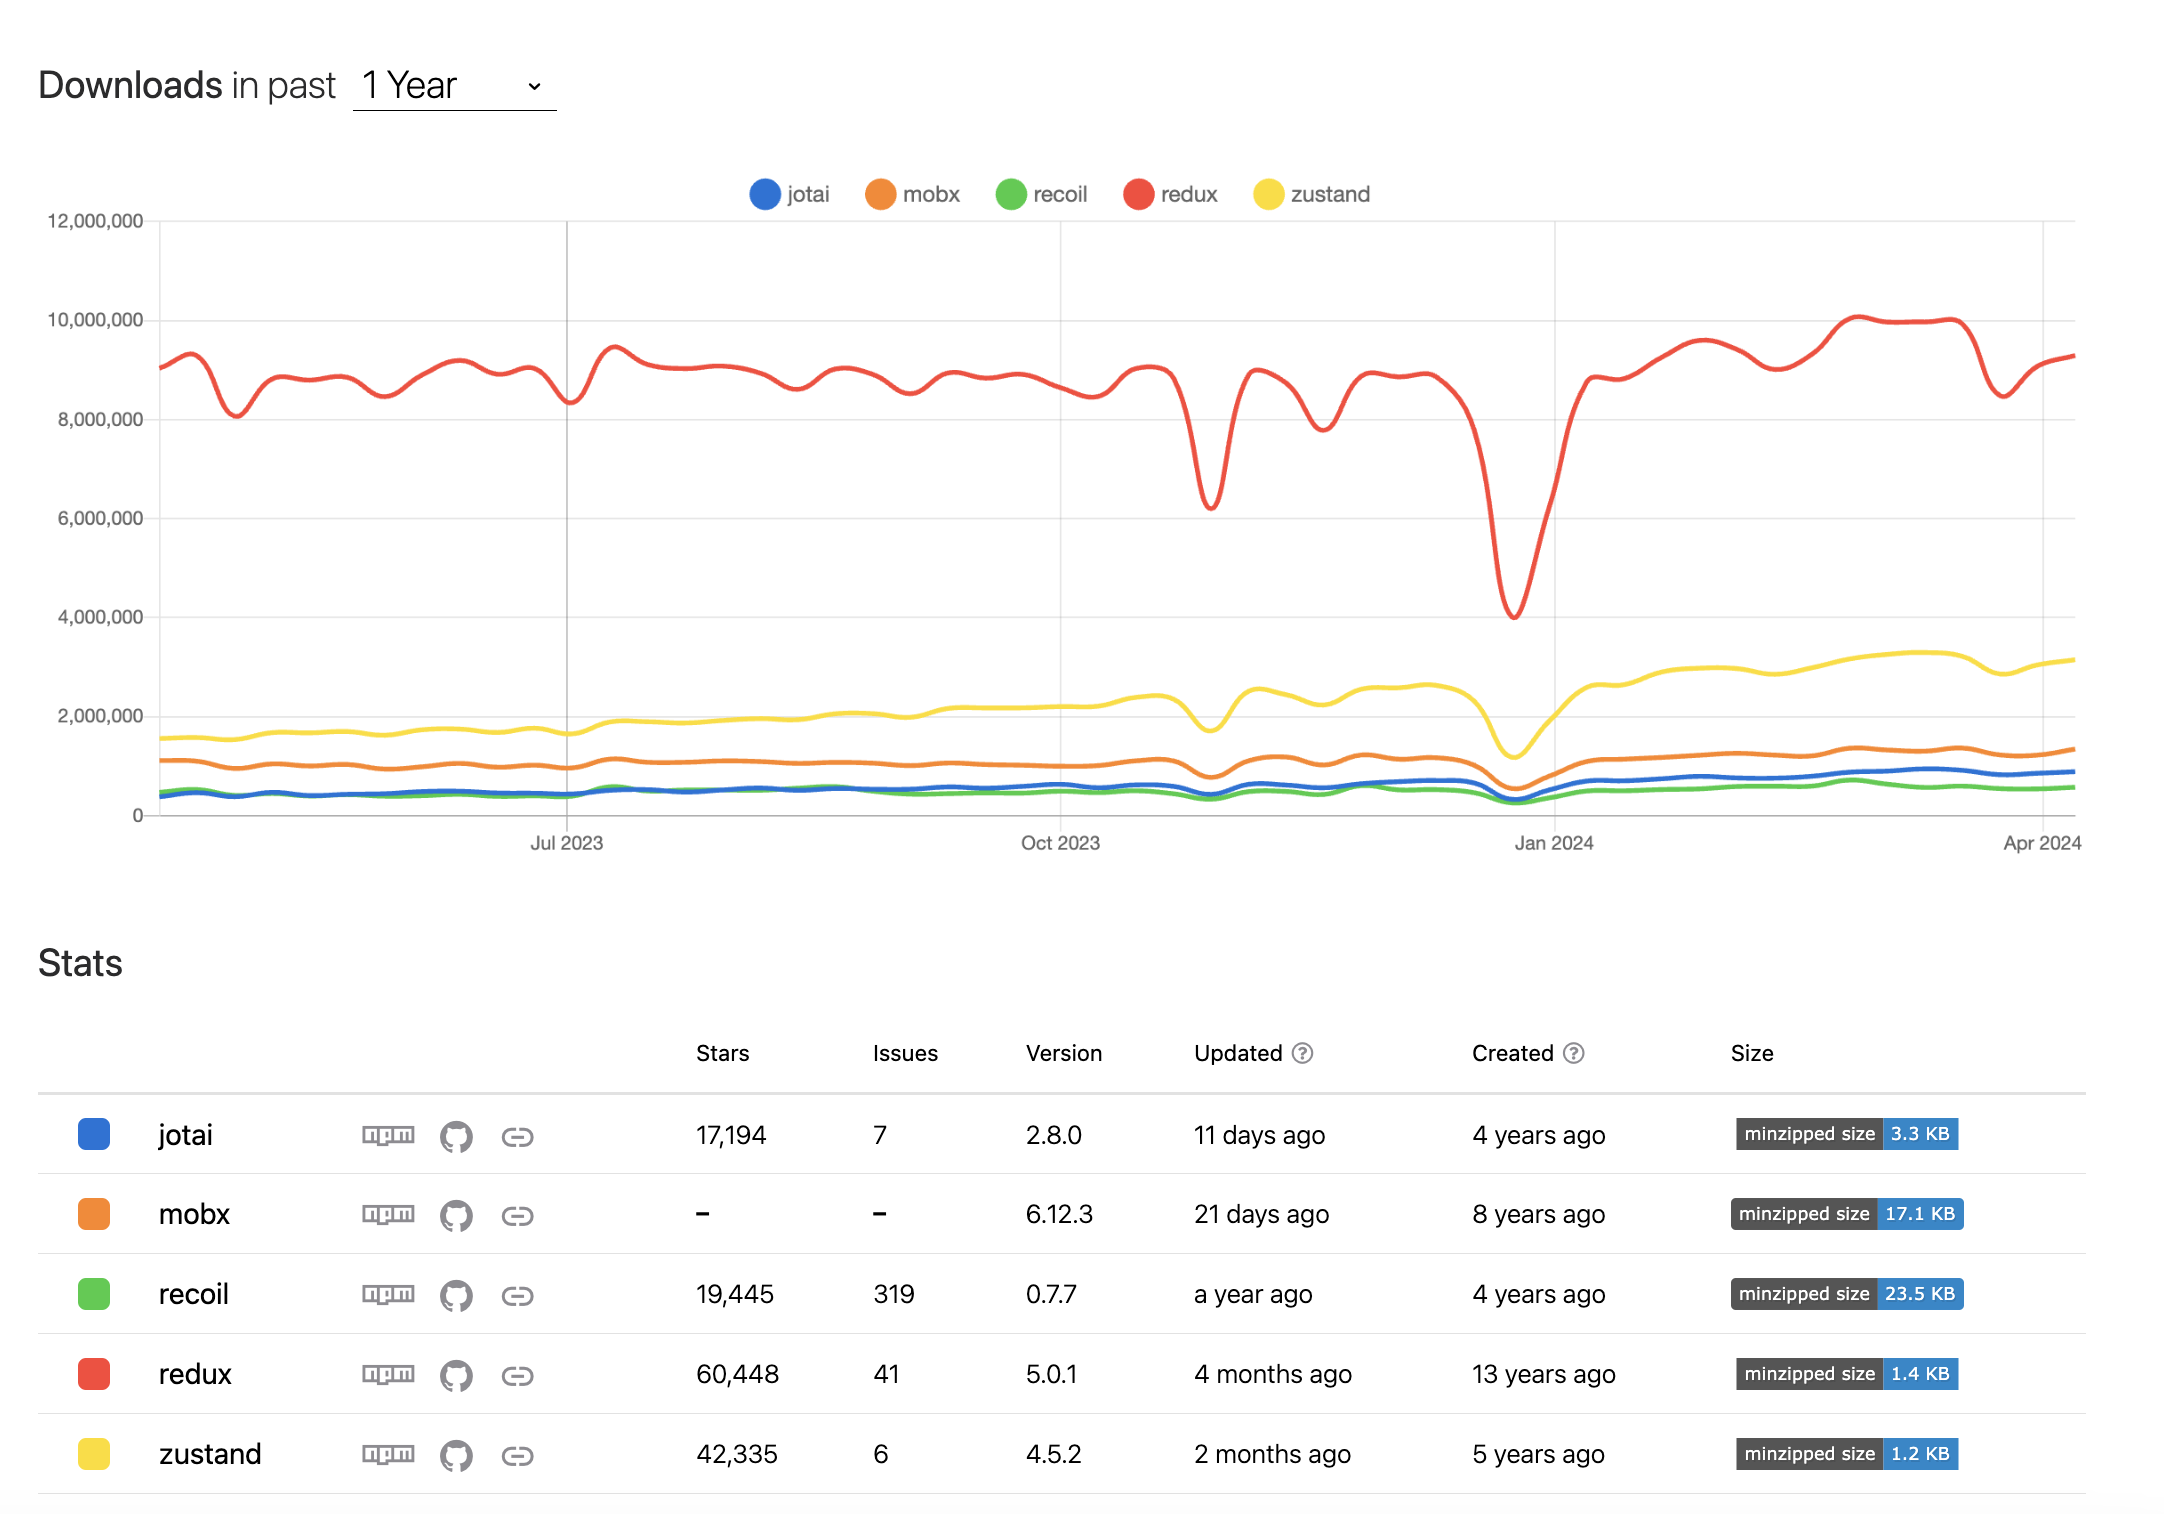Click the Issues column header

click(905, 1053)
